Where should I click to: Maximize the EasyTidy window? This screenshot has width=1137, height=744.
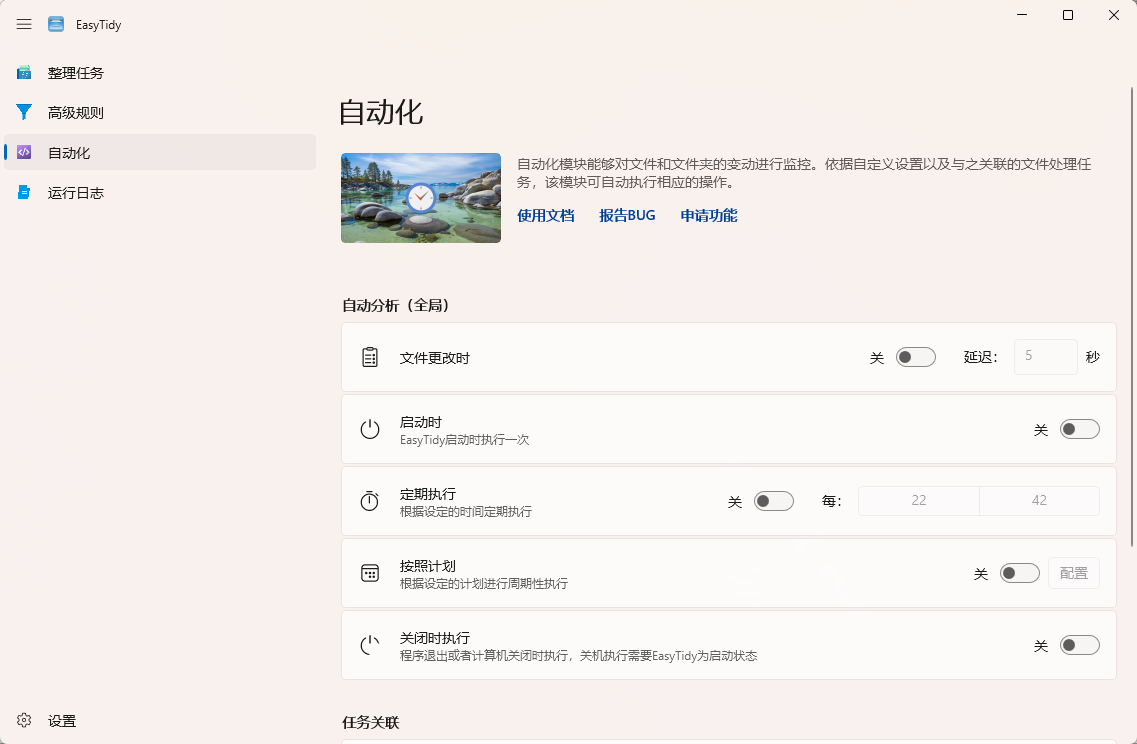pyautogui.click(x=1067, y=15)
